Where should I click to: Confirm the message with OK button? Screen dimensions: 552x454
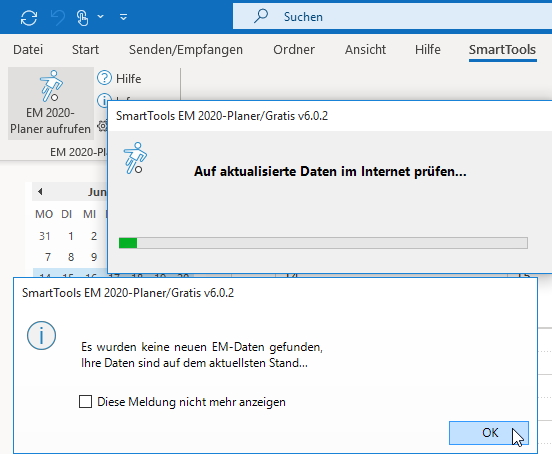pyautogui.click(x=489, y=433)
